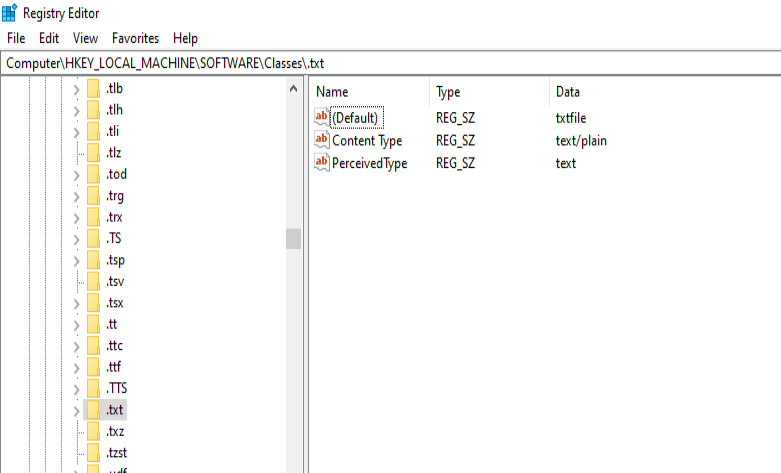Click the .tlb key folder icon
The image size is (781, 473).
coord(93,88)
